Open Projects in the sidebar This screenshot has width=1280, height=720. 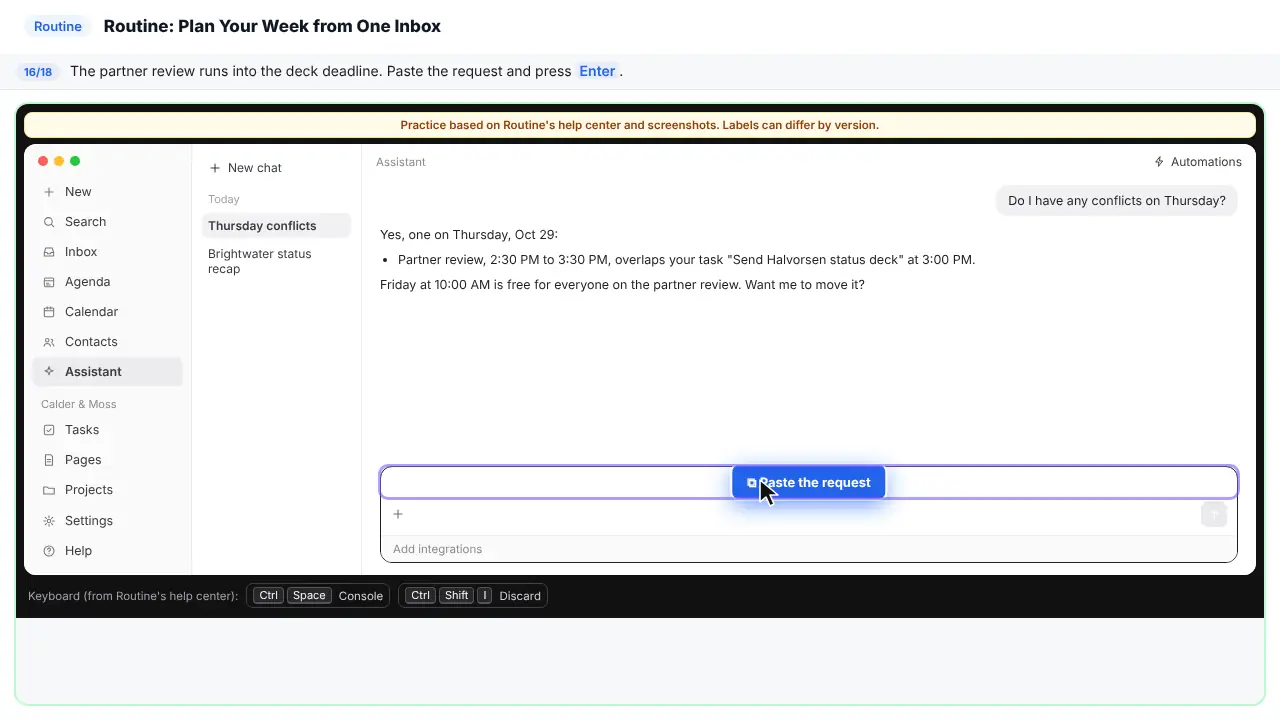pos(108,490)
